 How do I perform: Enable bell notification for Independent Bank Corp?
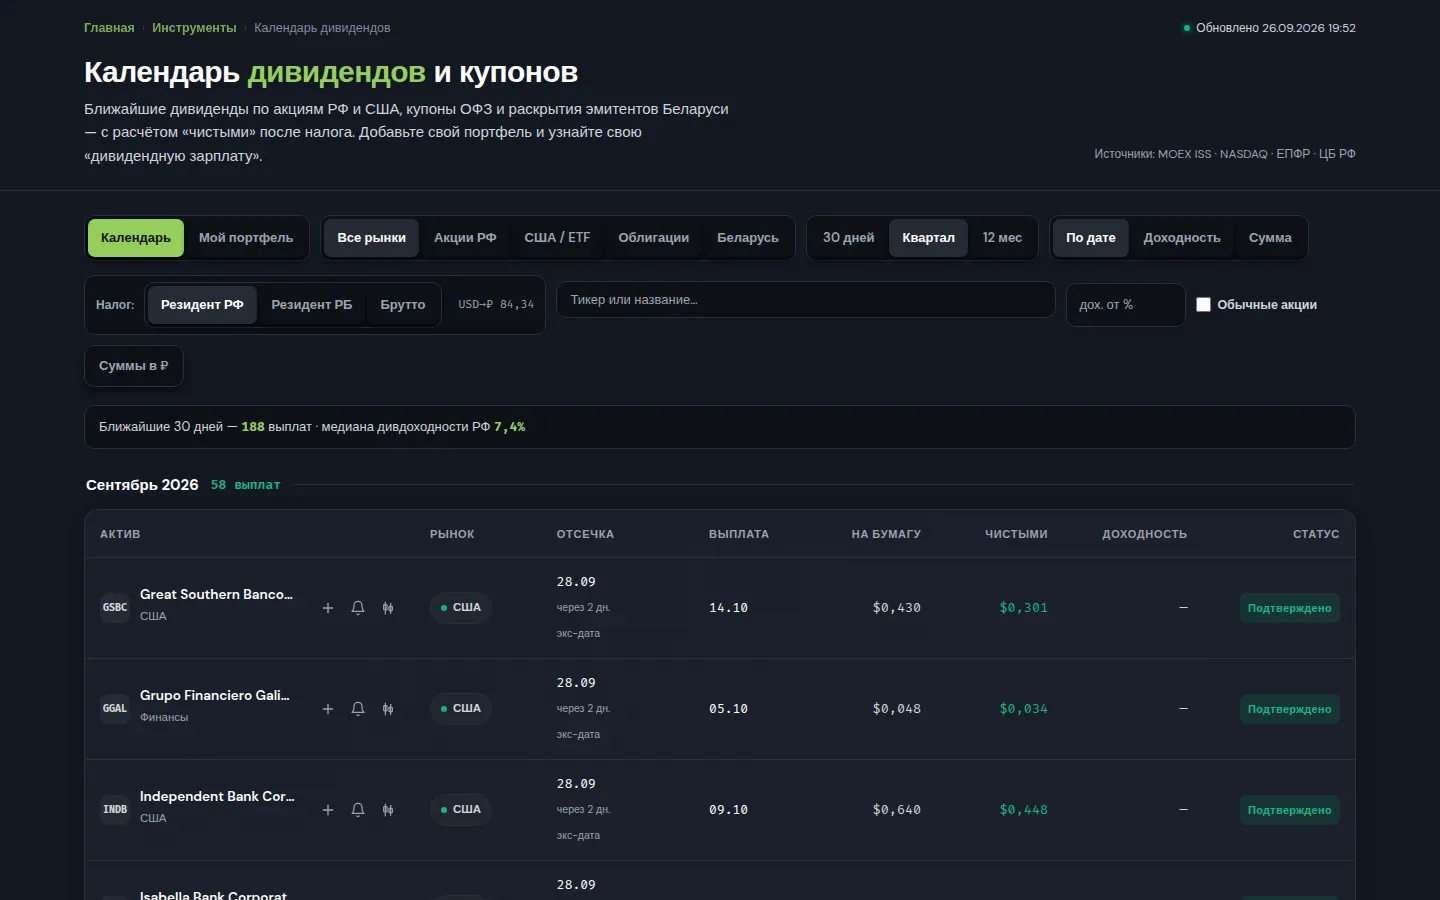358,810
